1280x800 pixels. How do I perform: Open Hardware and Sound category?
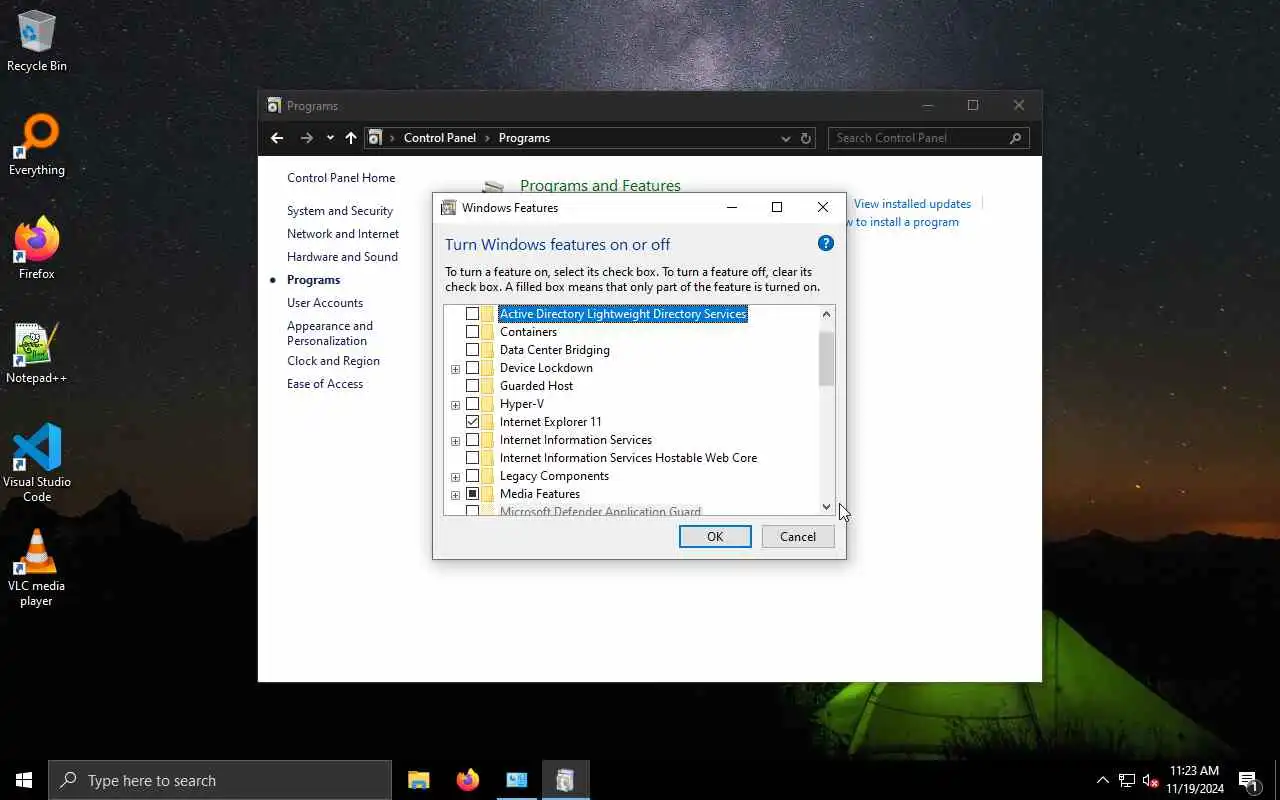pos(342,257)
